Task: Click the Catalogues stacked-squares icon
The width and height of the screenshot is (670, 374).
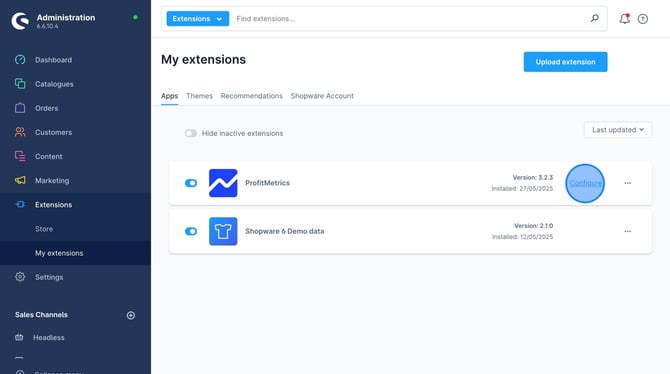Action: (x=20, y=84)
